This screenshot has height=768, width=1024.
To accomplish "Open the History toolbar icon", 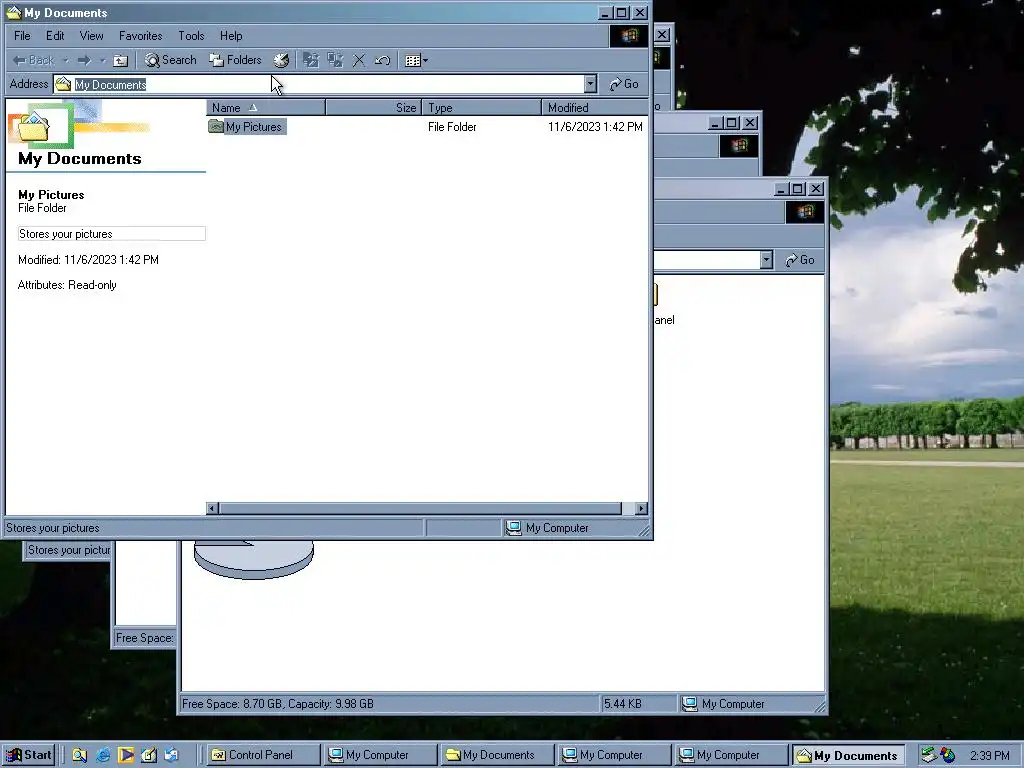I will click(x=281, y=60).
